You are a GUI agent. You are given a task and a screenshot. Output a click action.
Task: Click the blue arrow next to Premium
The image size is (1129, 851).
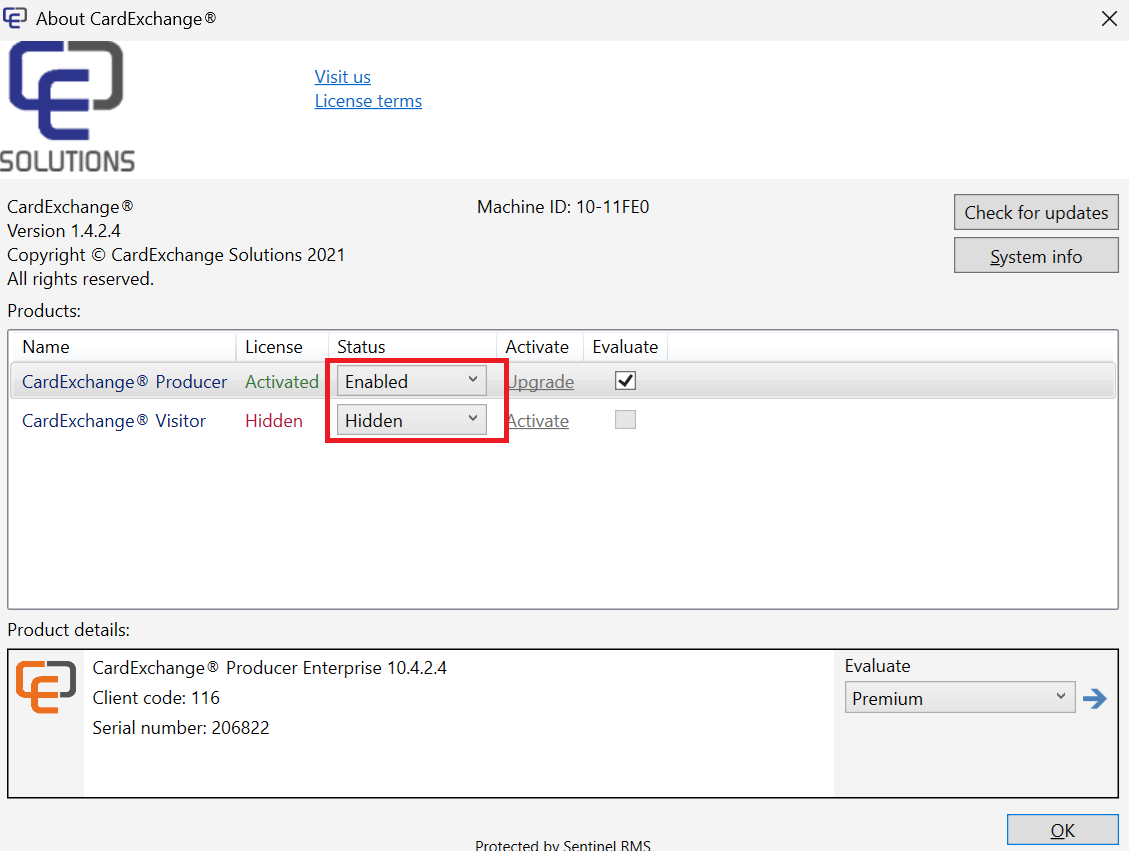(1094, 698)
